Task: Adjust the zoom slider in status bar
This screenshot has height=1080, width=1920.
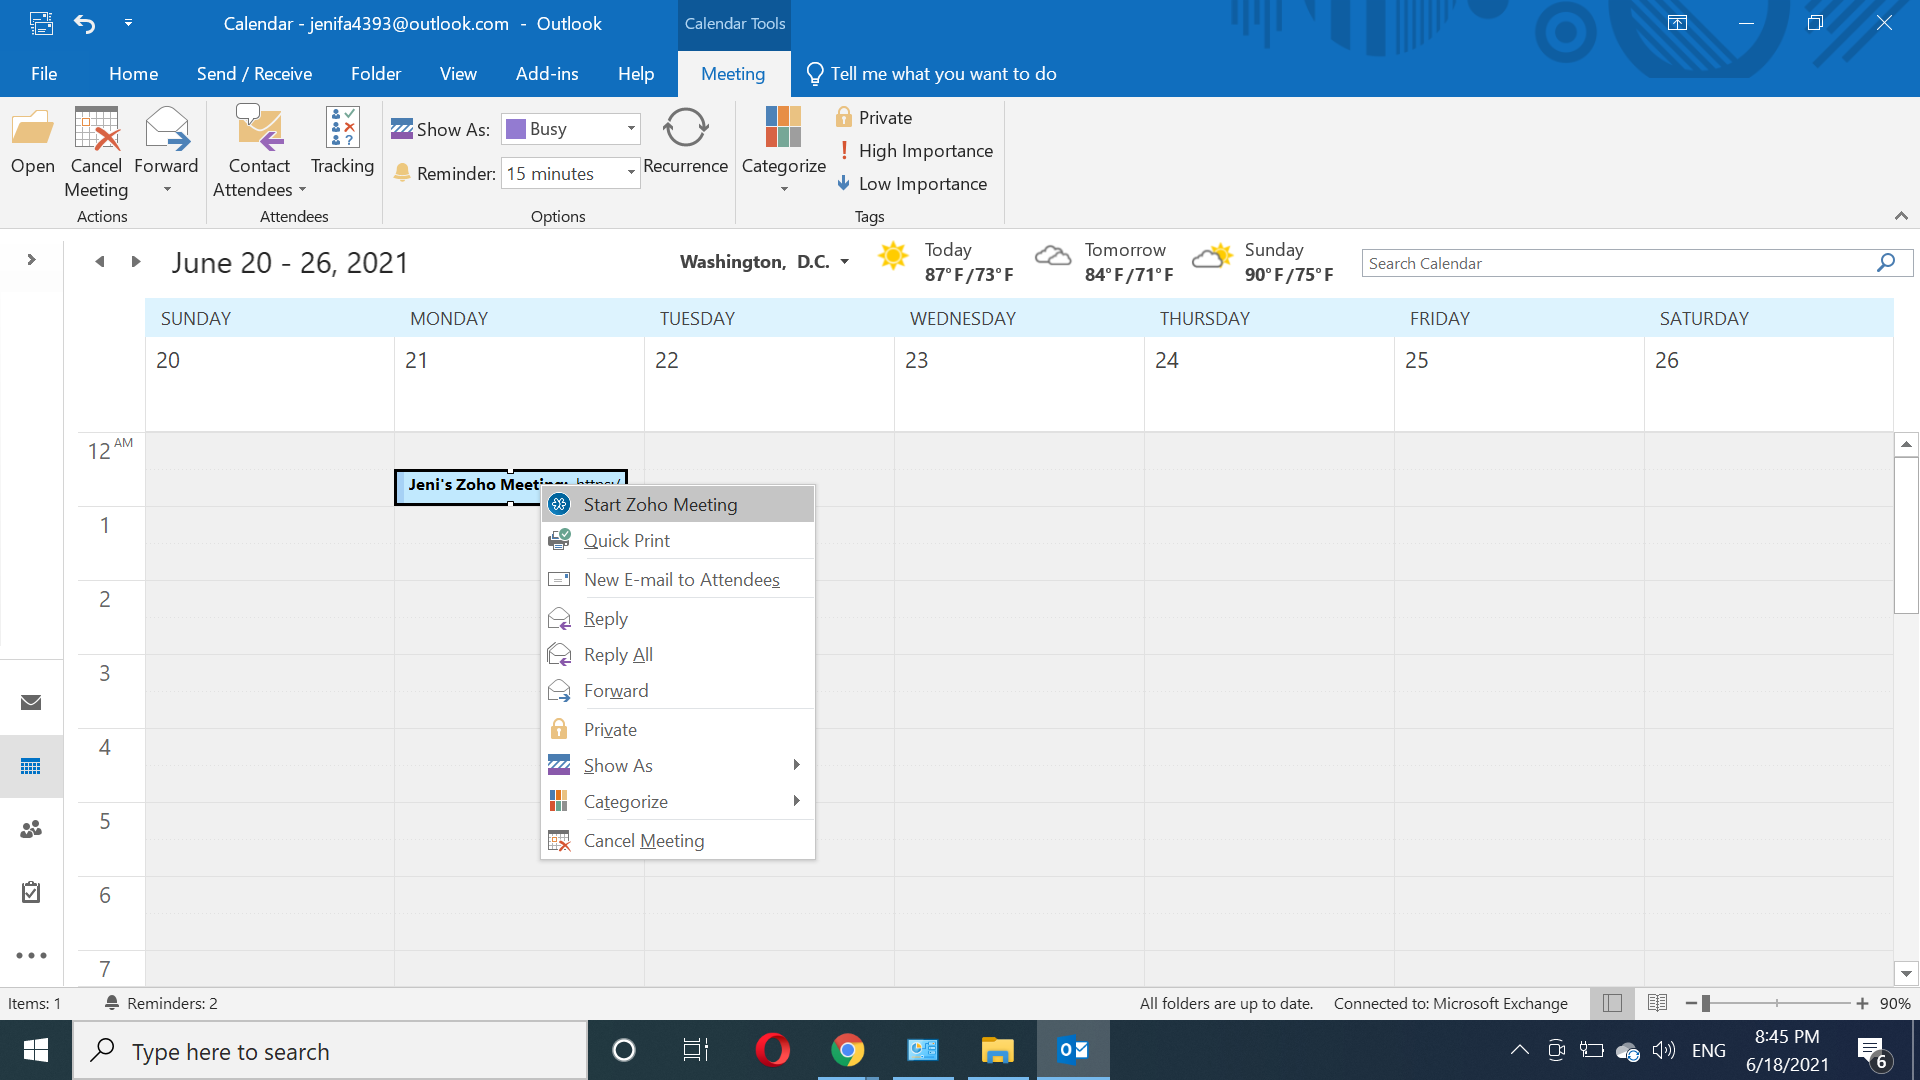Action: 1706,1003
